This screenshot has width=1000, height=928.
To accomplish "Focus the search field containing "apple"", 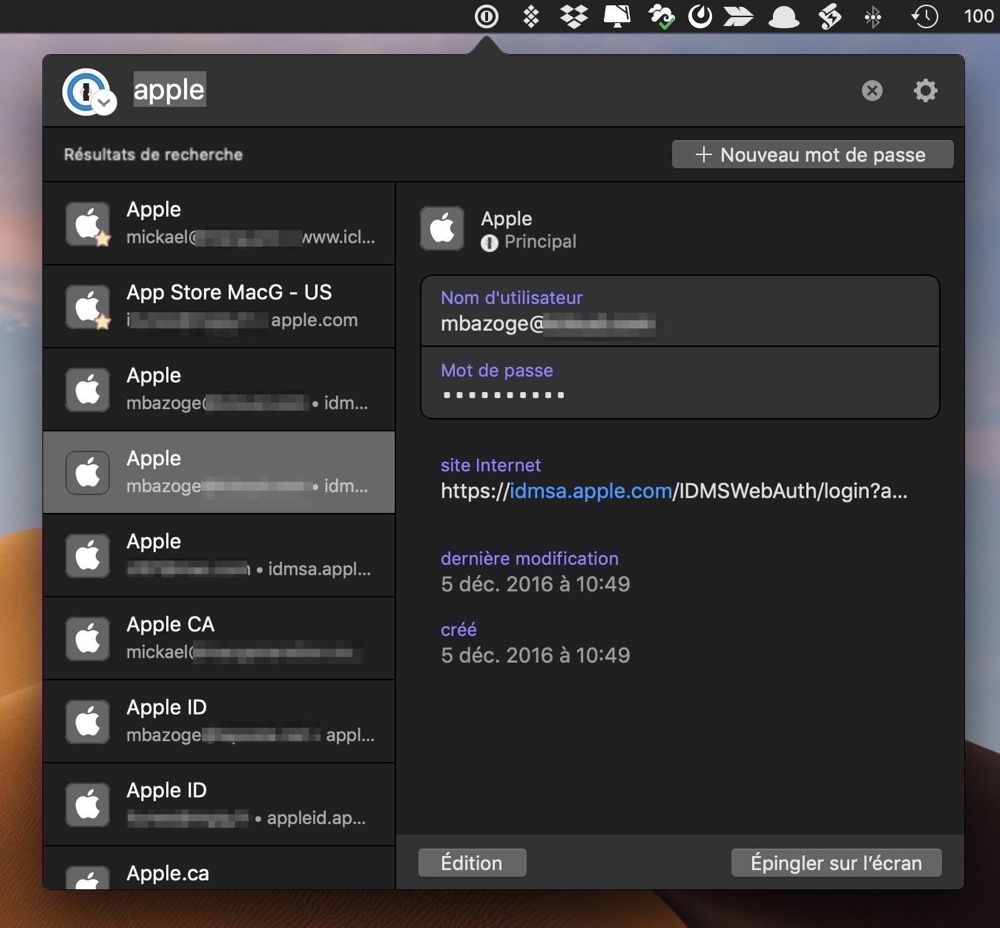I will coord(169,91).
